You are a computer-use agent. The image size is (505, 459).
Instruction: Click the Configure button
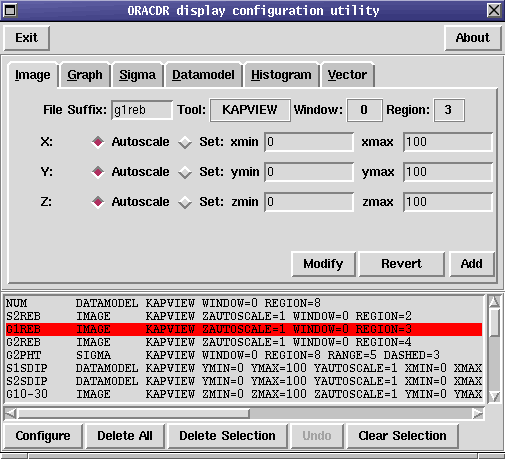[43, 436]
